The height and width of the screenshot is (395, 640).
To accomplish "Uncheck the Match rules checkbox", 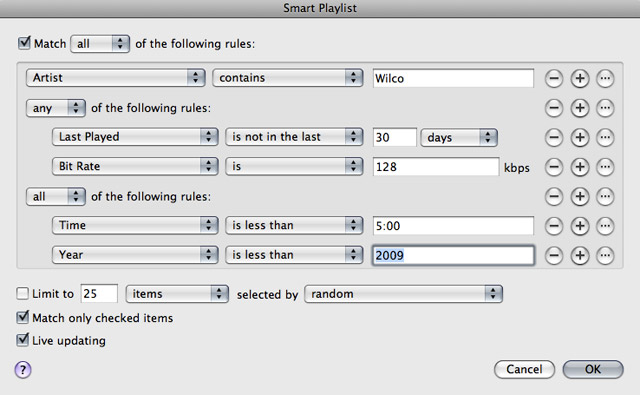I will [24, 43].
